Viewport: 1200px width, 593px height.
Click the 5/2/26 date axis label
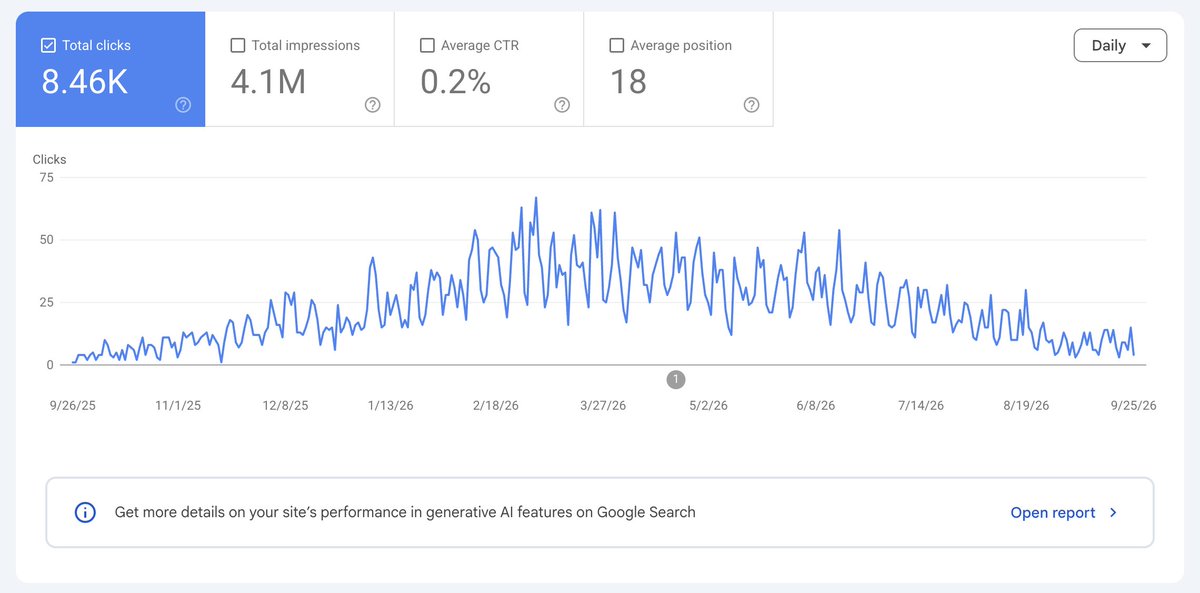[709, 405]
